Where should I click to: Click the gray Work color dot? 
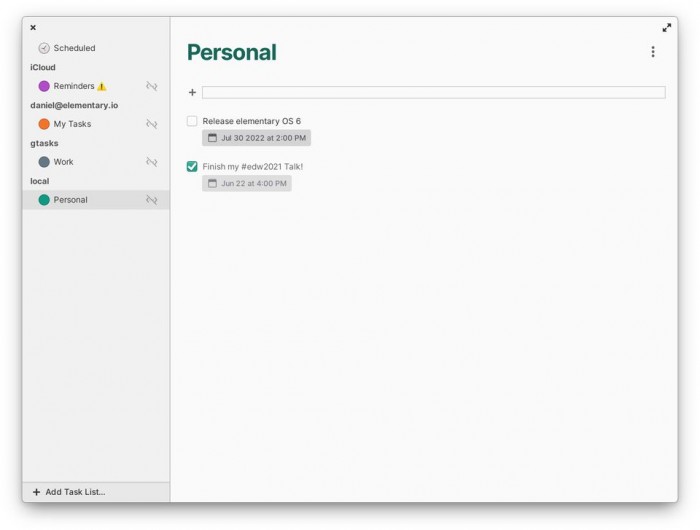pos(44,162)
